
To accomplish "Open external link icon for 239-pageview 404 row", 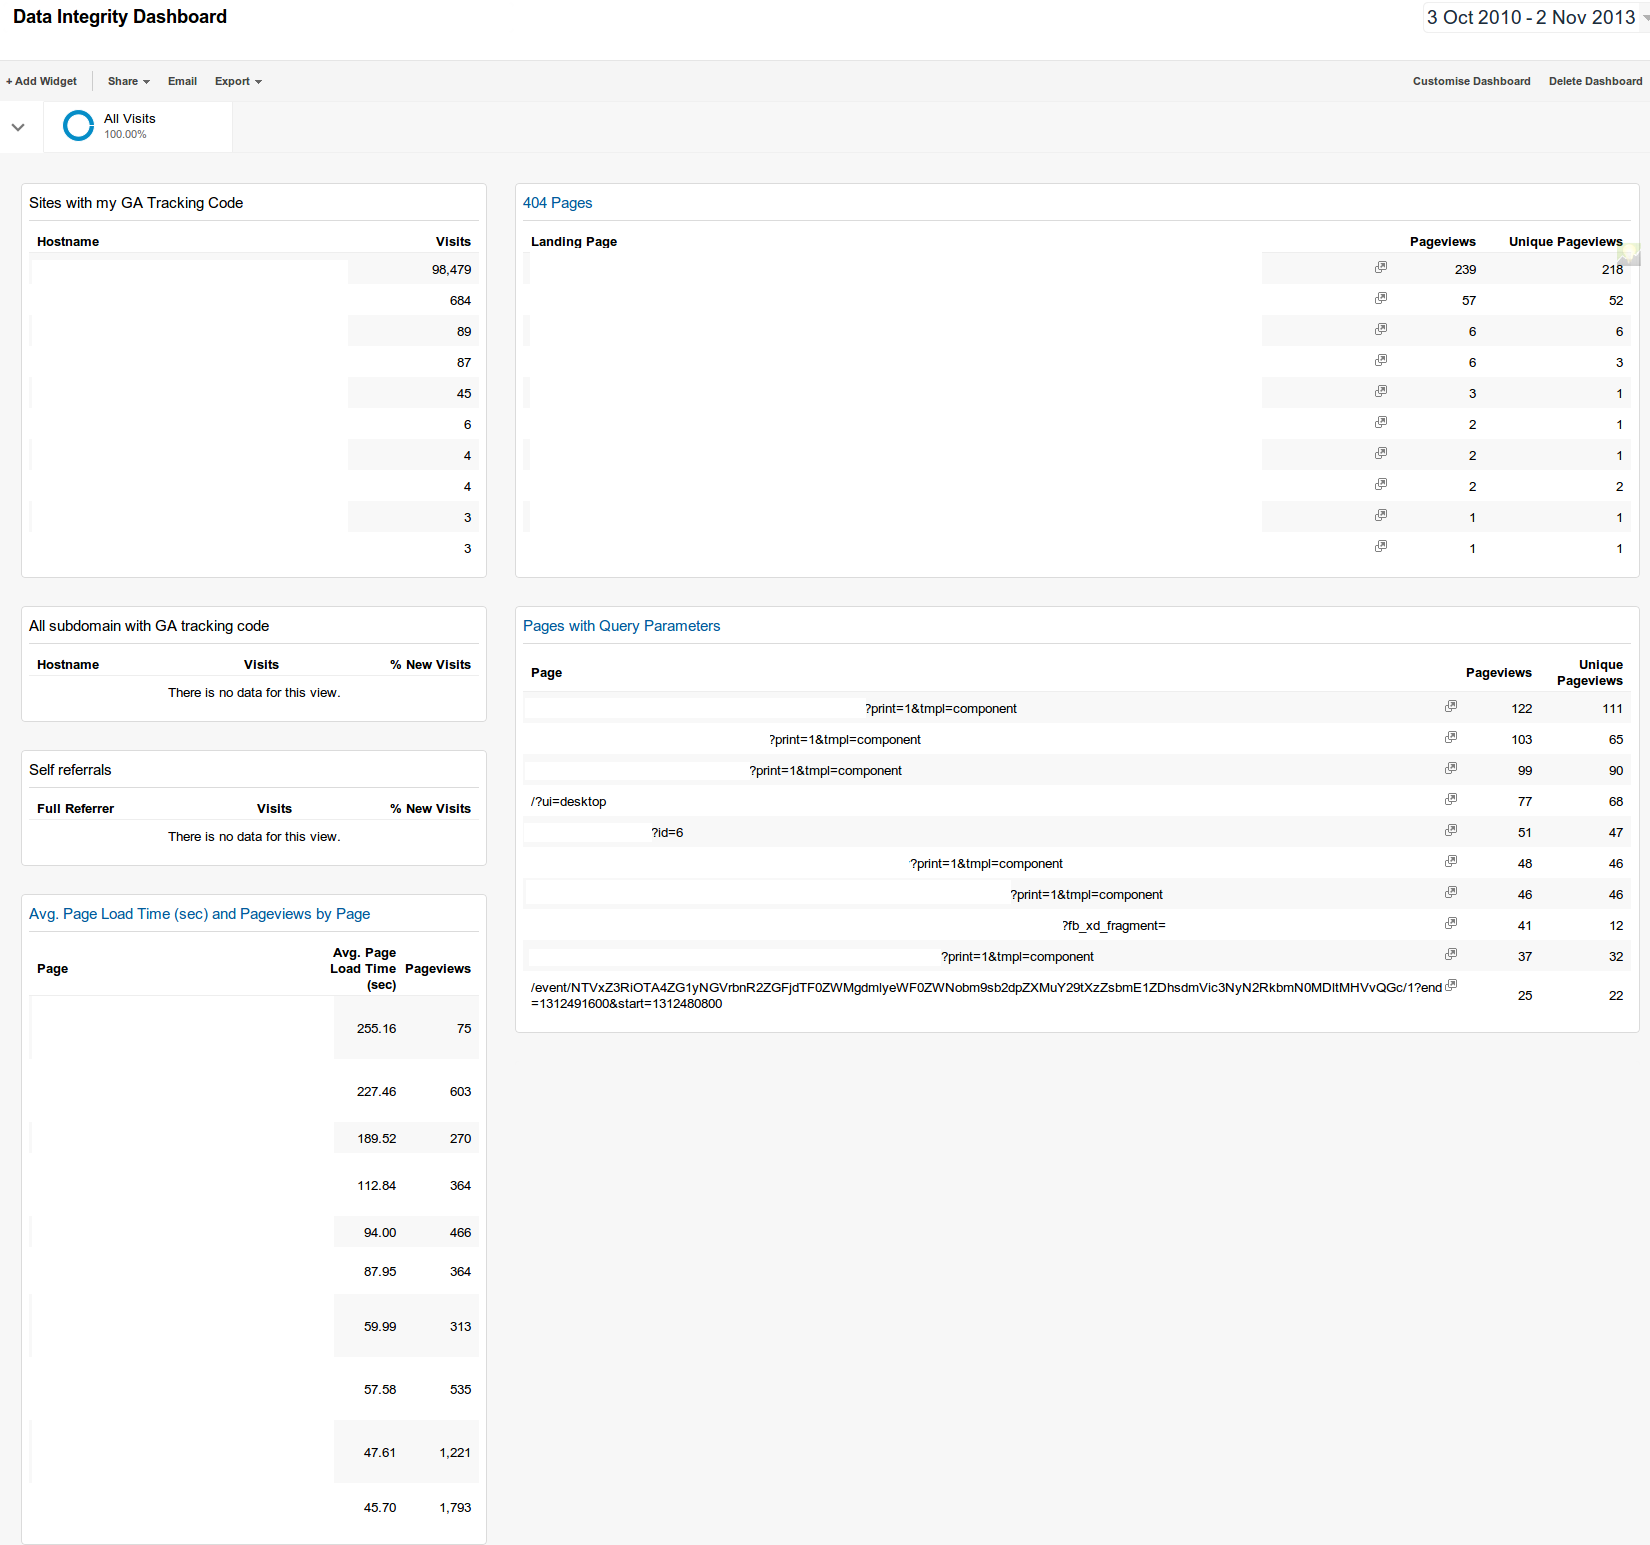I will coord(1380,267).
